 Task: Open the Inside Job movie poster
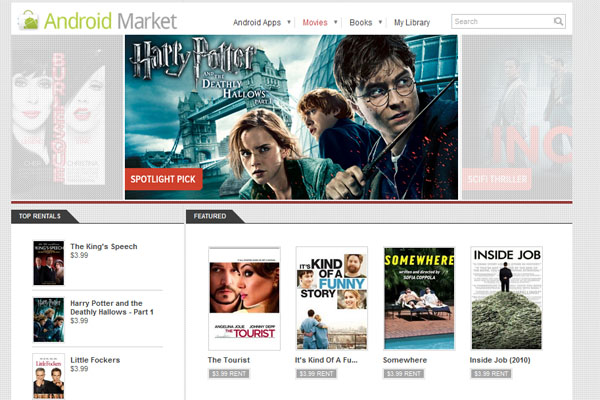pos(506,298)
